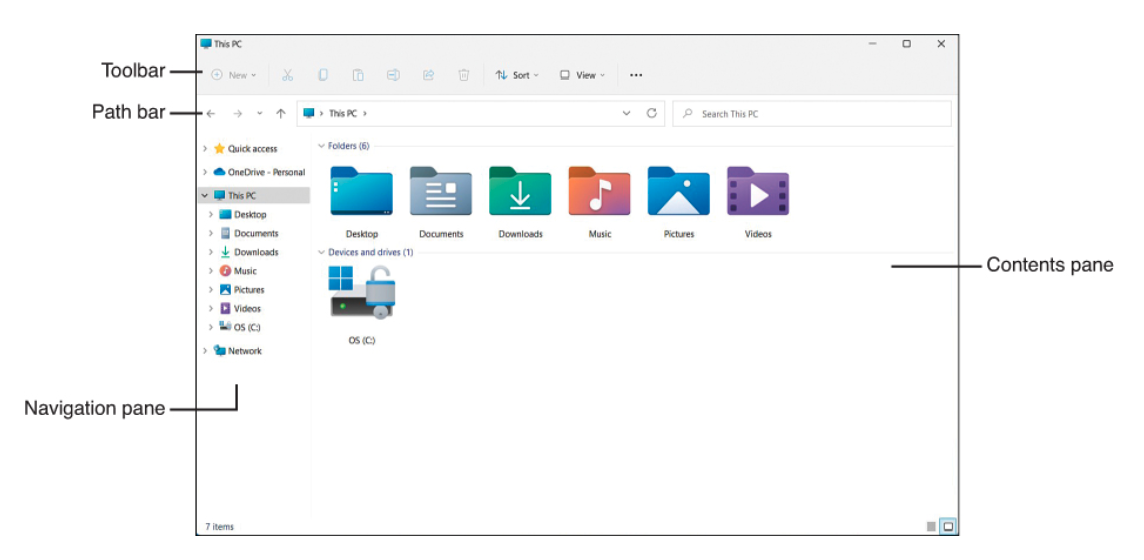Switch to large thumbnails view in status bar

coord(948,526)
